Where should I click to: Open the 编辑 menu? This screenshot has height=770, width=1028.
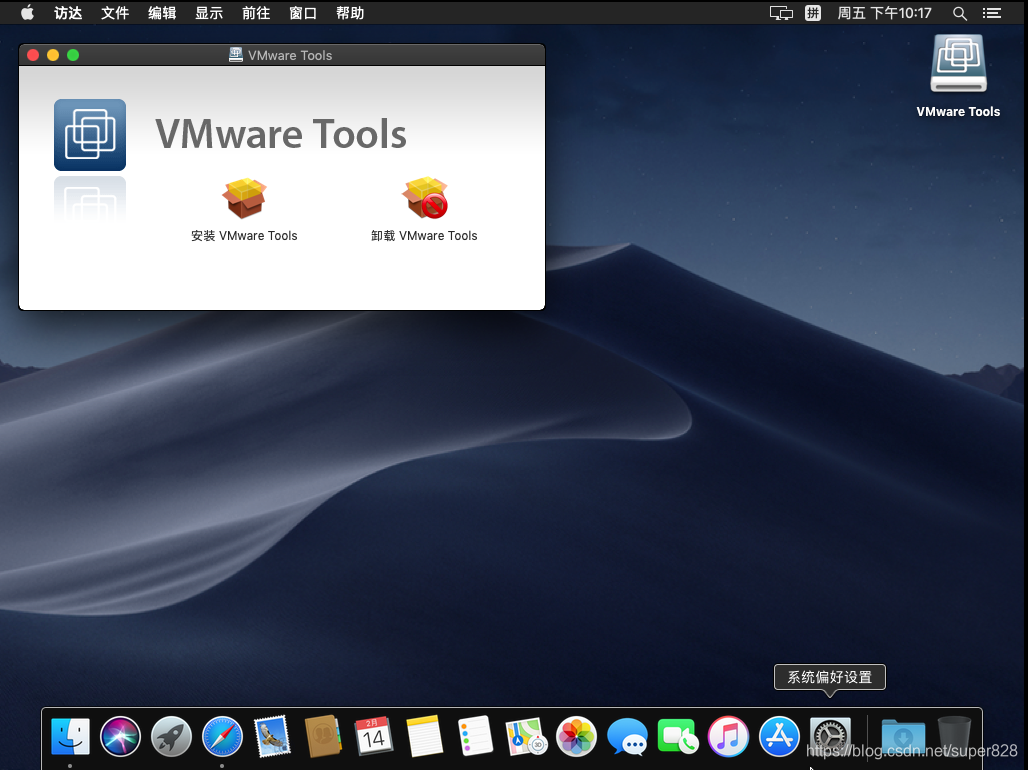point(162,13)
